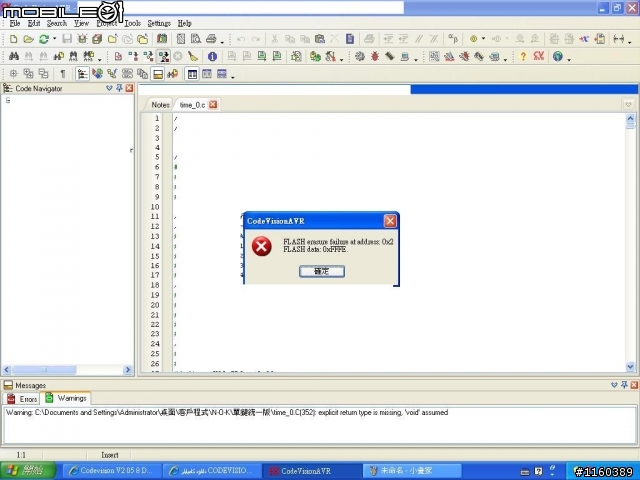The image size is (640, 480).
Task: Click the yellow question mark help icon
Action: [523, 56]
